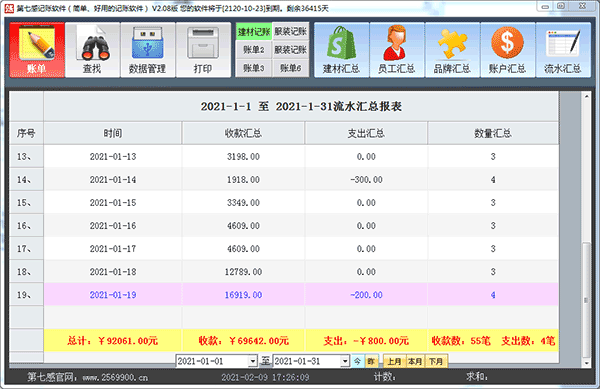Click receipt value 16919.00
This screenshot has height=389, width=600.
click(243, 295)
